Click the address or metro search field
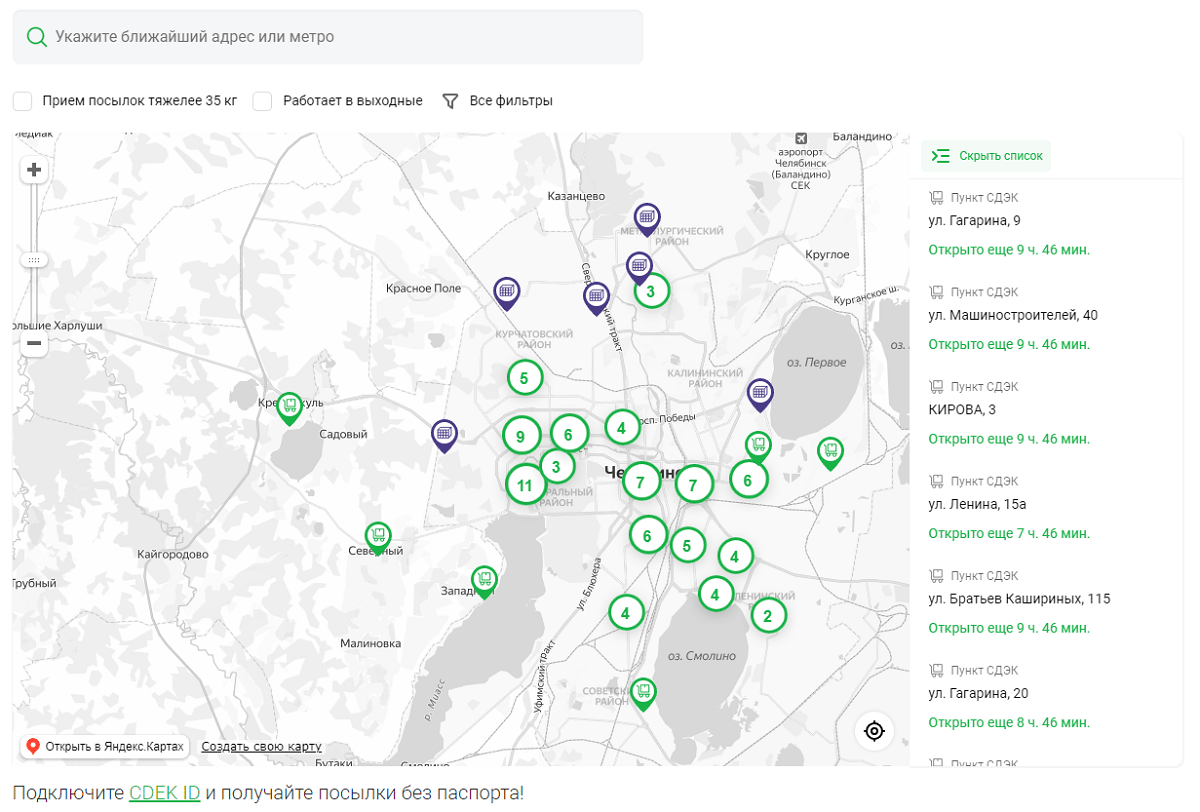The height and width of the screenshot is (812, 1200). coord(327,37)
